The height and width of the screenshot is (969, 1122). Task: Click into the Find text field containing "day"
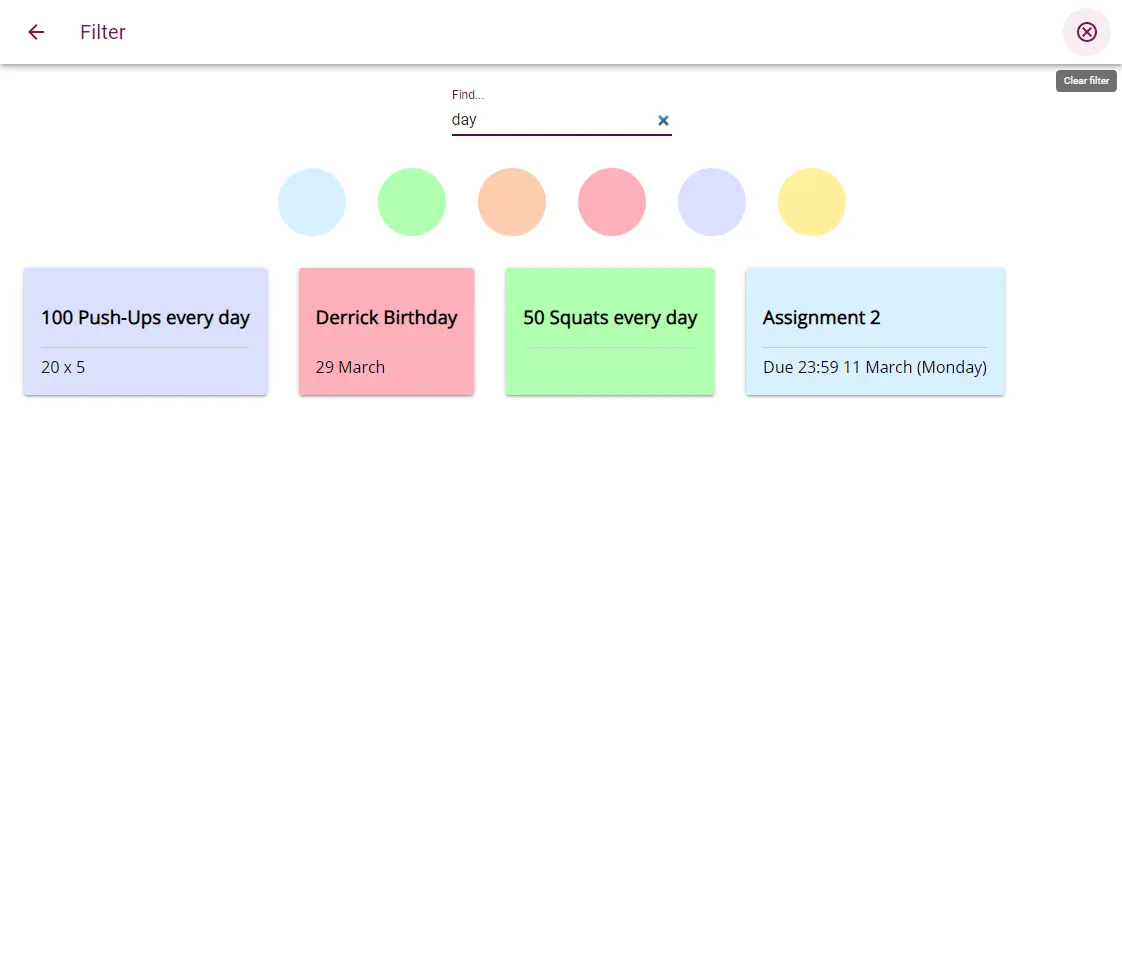coord(548,120)
